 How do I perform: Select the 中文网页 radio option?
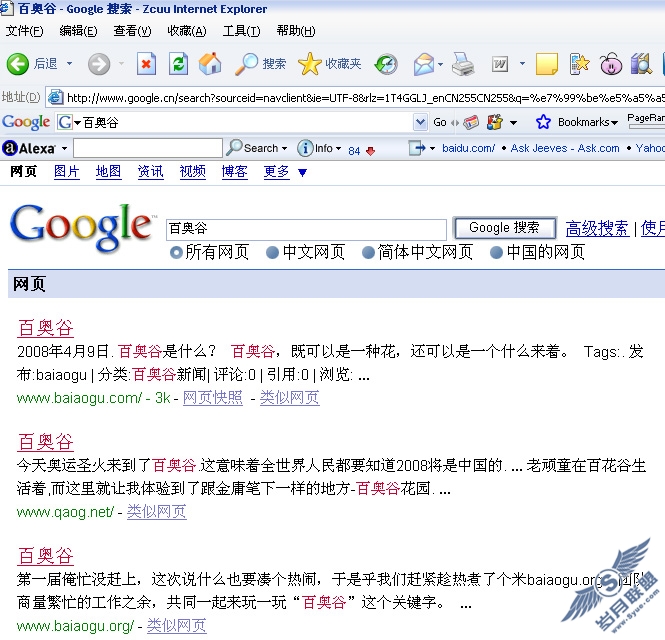[x=273, y=252]
